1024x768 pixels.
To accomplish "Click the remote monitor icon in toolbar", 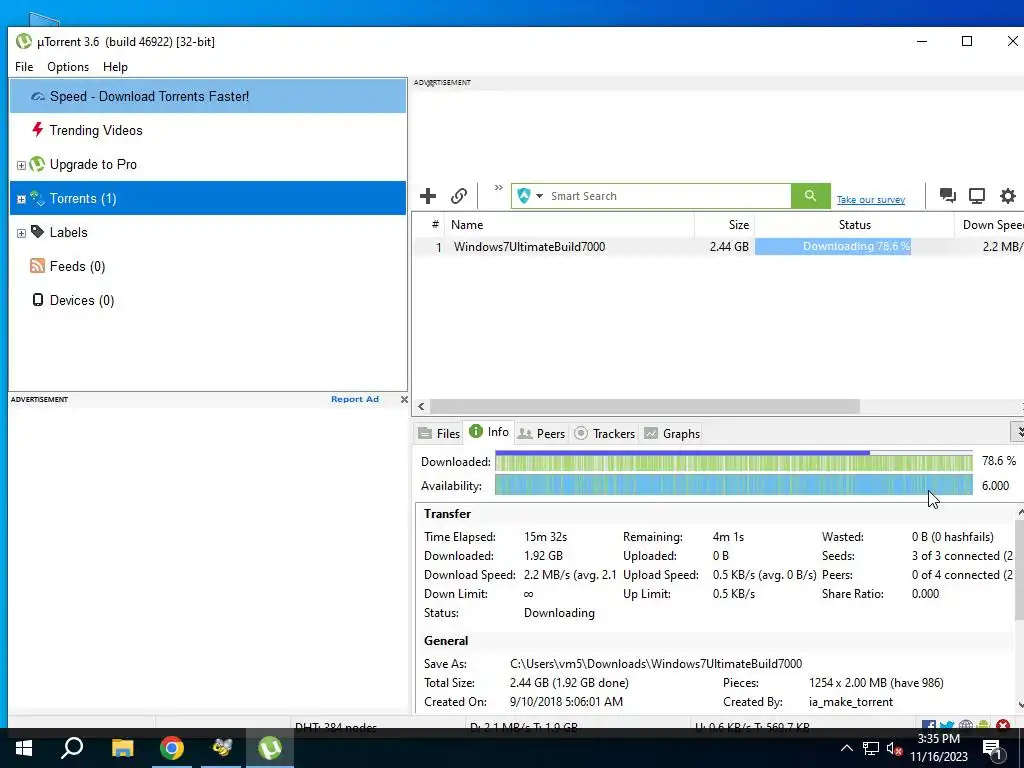I will coord(977,195).
